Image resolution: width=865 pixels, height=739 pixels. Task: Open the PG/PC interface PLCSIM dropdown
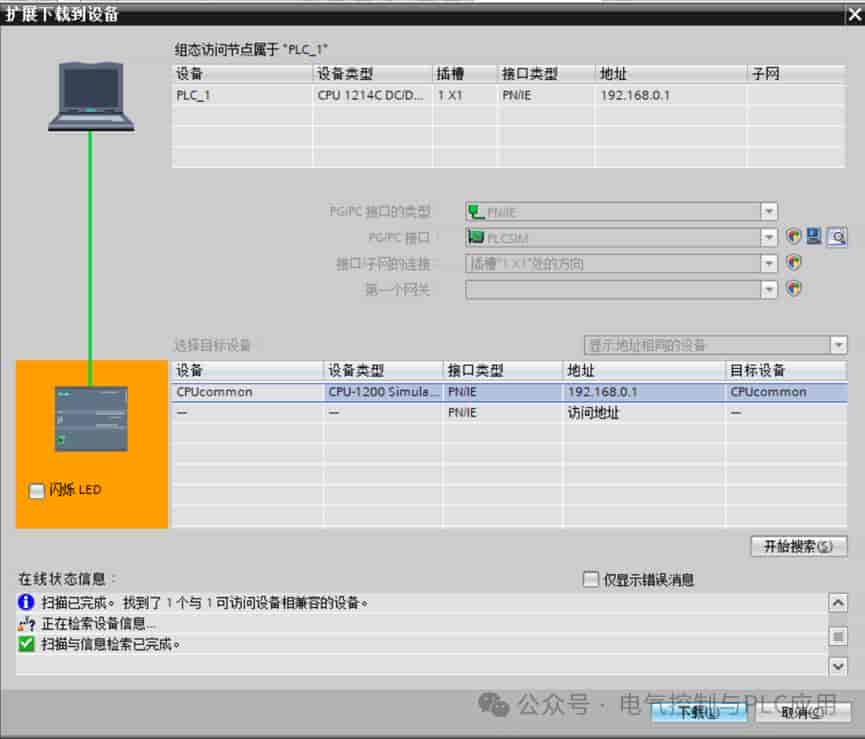point(768,238)
